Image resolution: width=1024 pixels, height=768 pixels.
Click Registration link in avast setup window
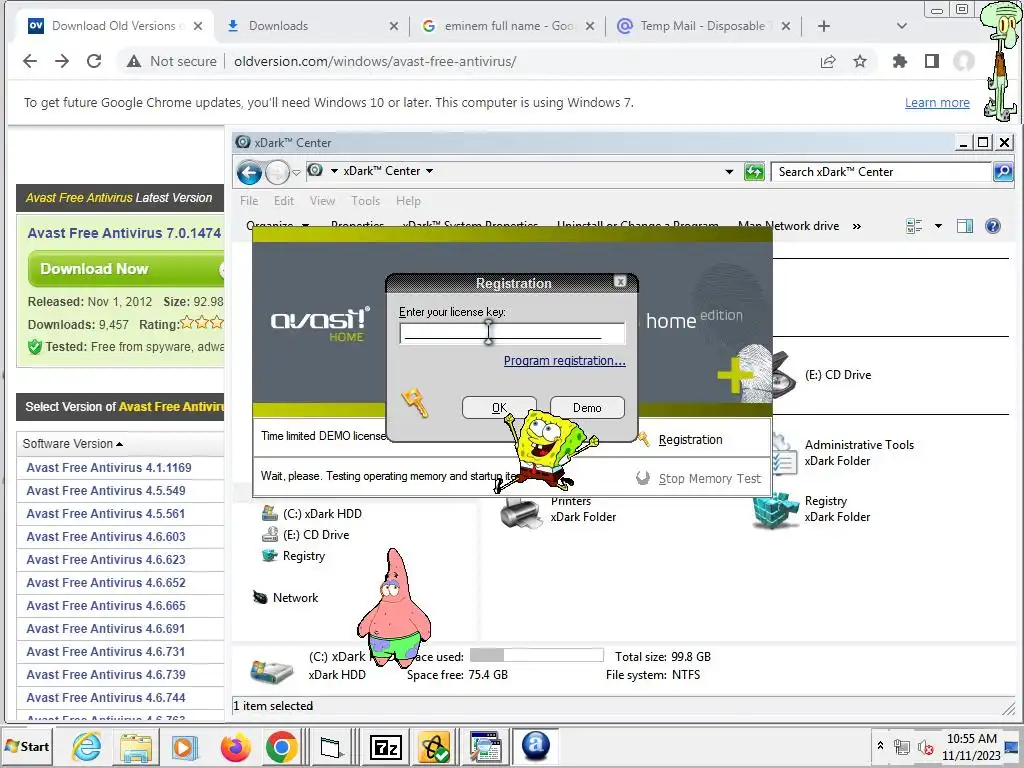click(690, 440)
